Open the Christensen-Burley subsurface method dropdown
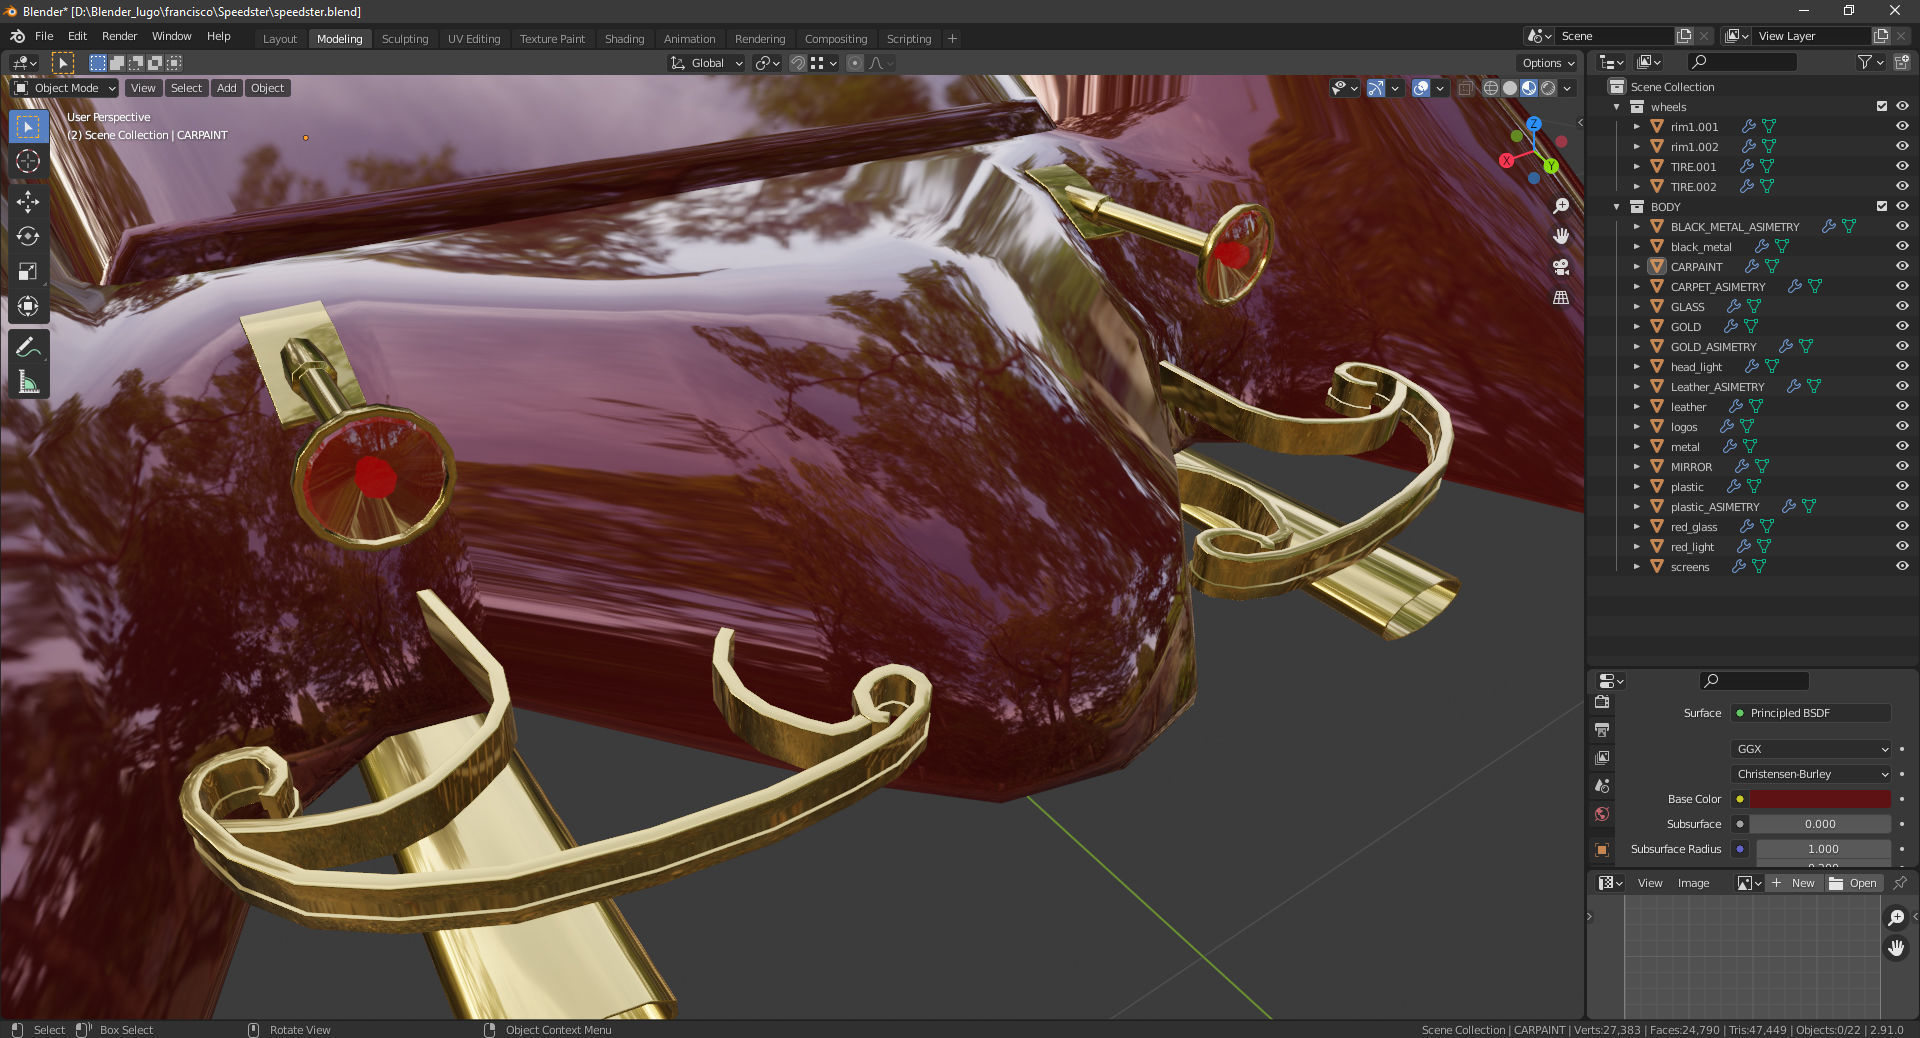 coord(1811,774)
